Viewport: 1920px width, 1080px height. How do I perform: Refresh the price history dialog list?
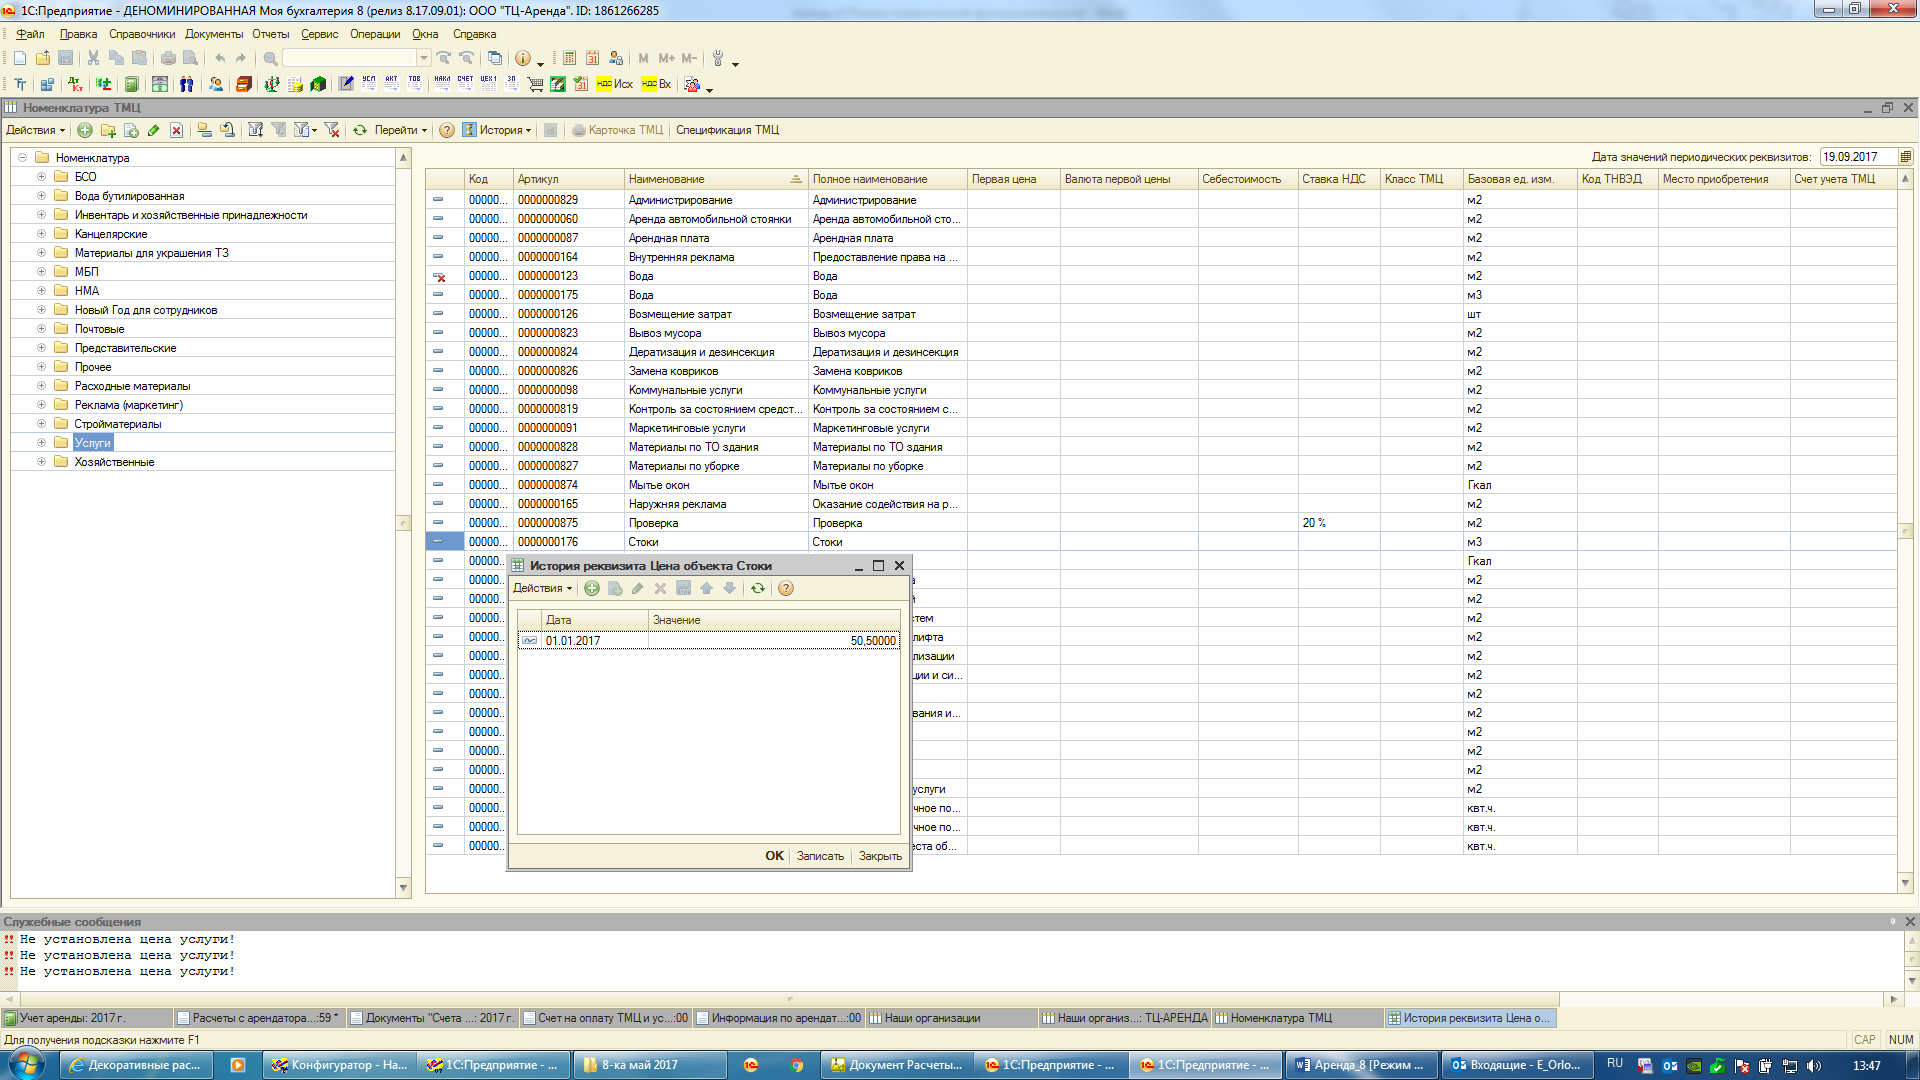[758, 588]
